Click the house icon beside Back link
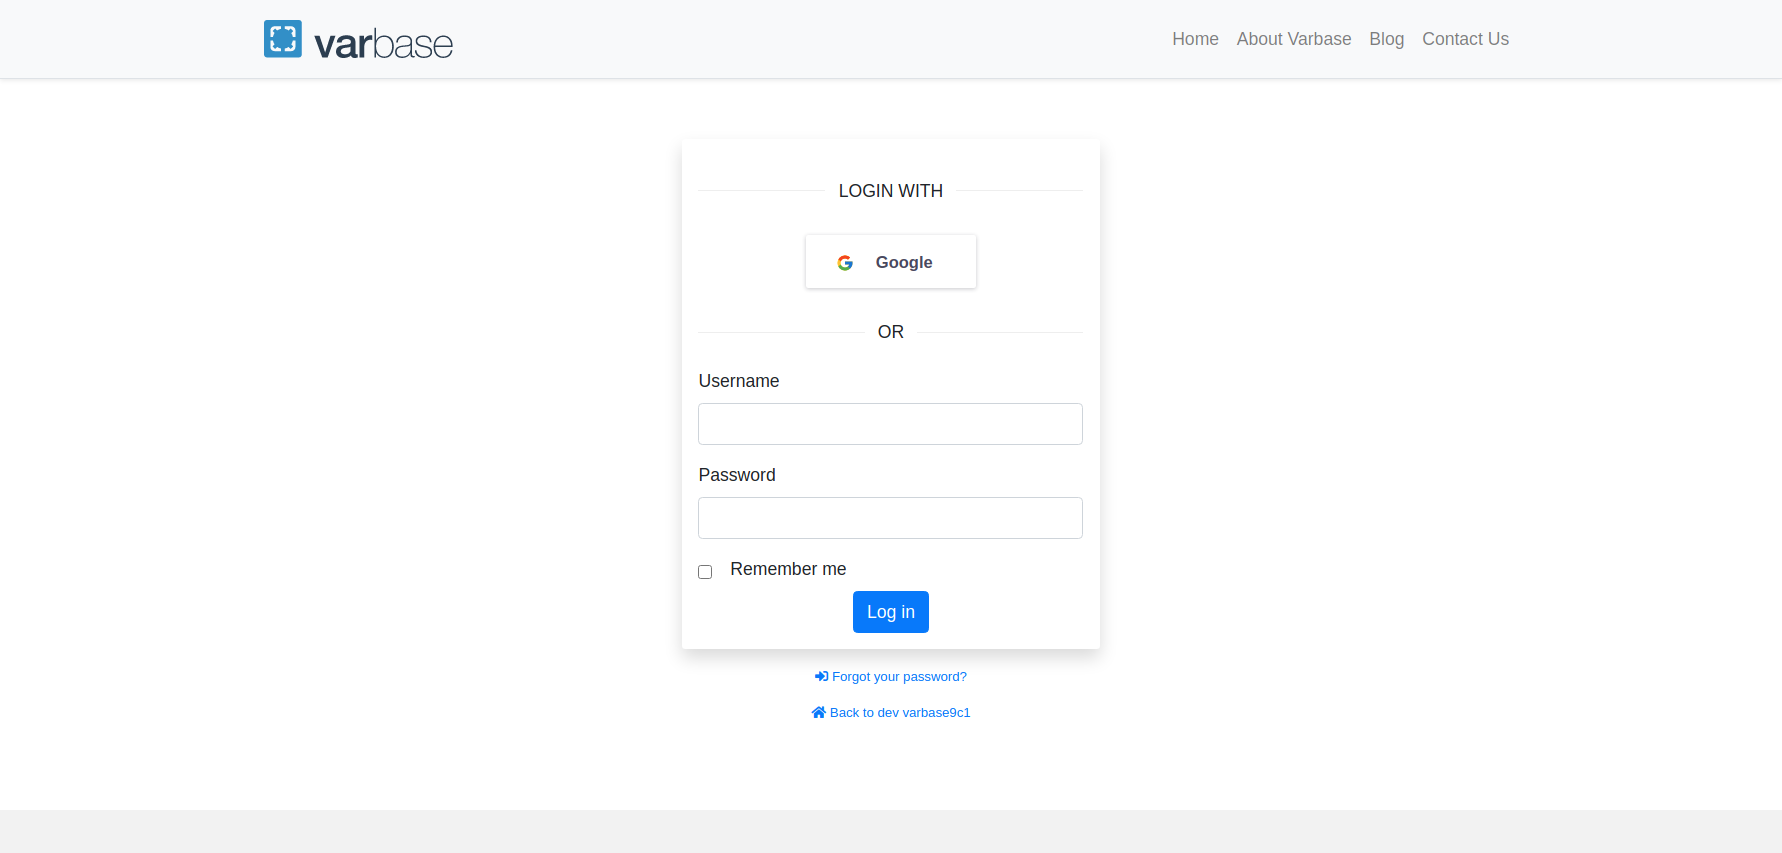The width and height of the screenshot is (1782, 853). [818, 713]
